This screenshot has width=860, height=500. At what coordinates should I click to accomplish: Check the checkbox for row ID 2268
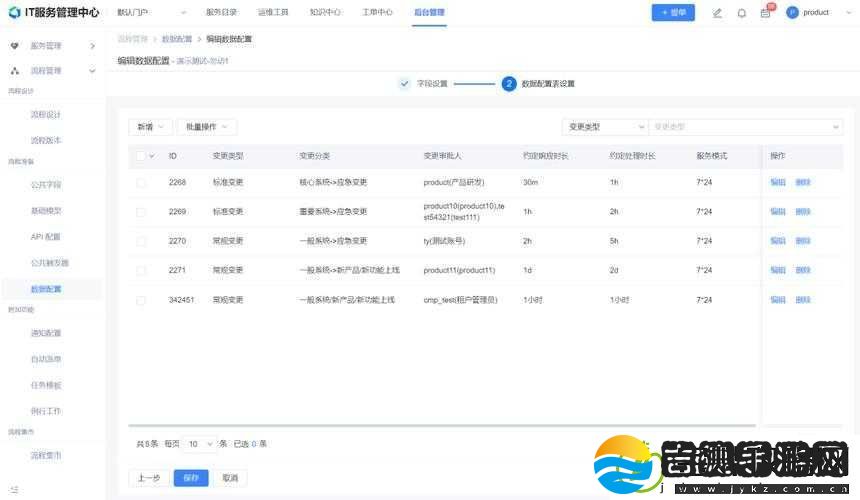(140, 182)
